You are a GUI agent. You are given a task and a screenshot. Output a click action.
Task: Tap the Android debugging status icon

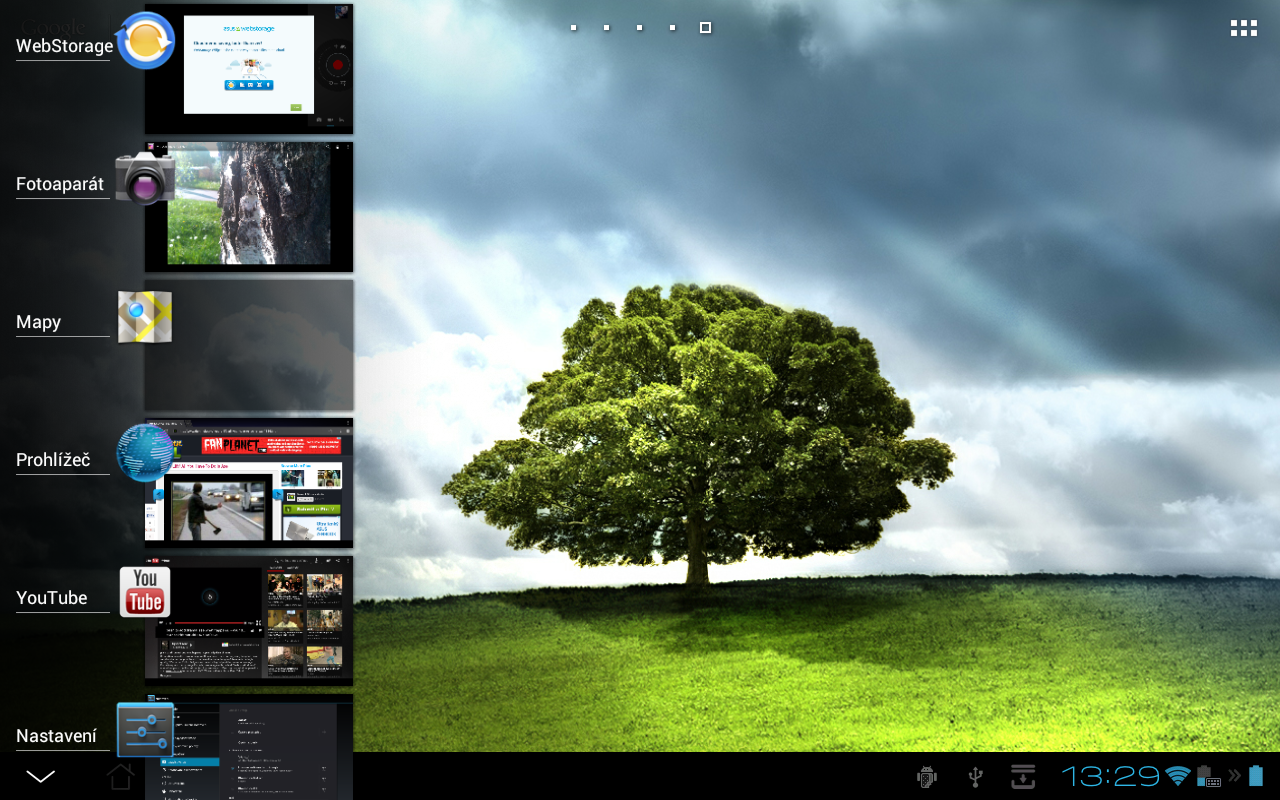click(x=926, y=776)
